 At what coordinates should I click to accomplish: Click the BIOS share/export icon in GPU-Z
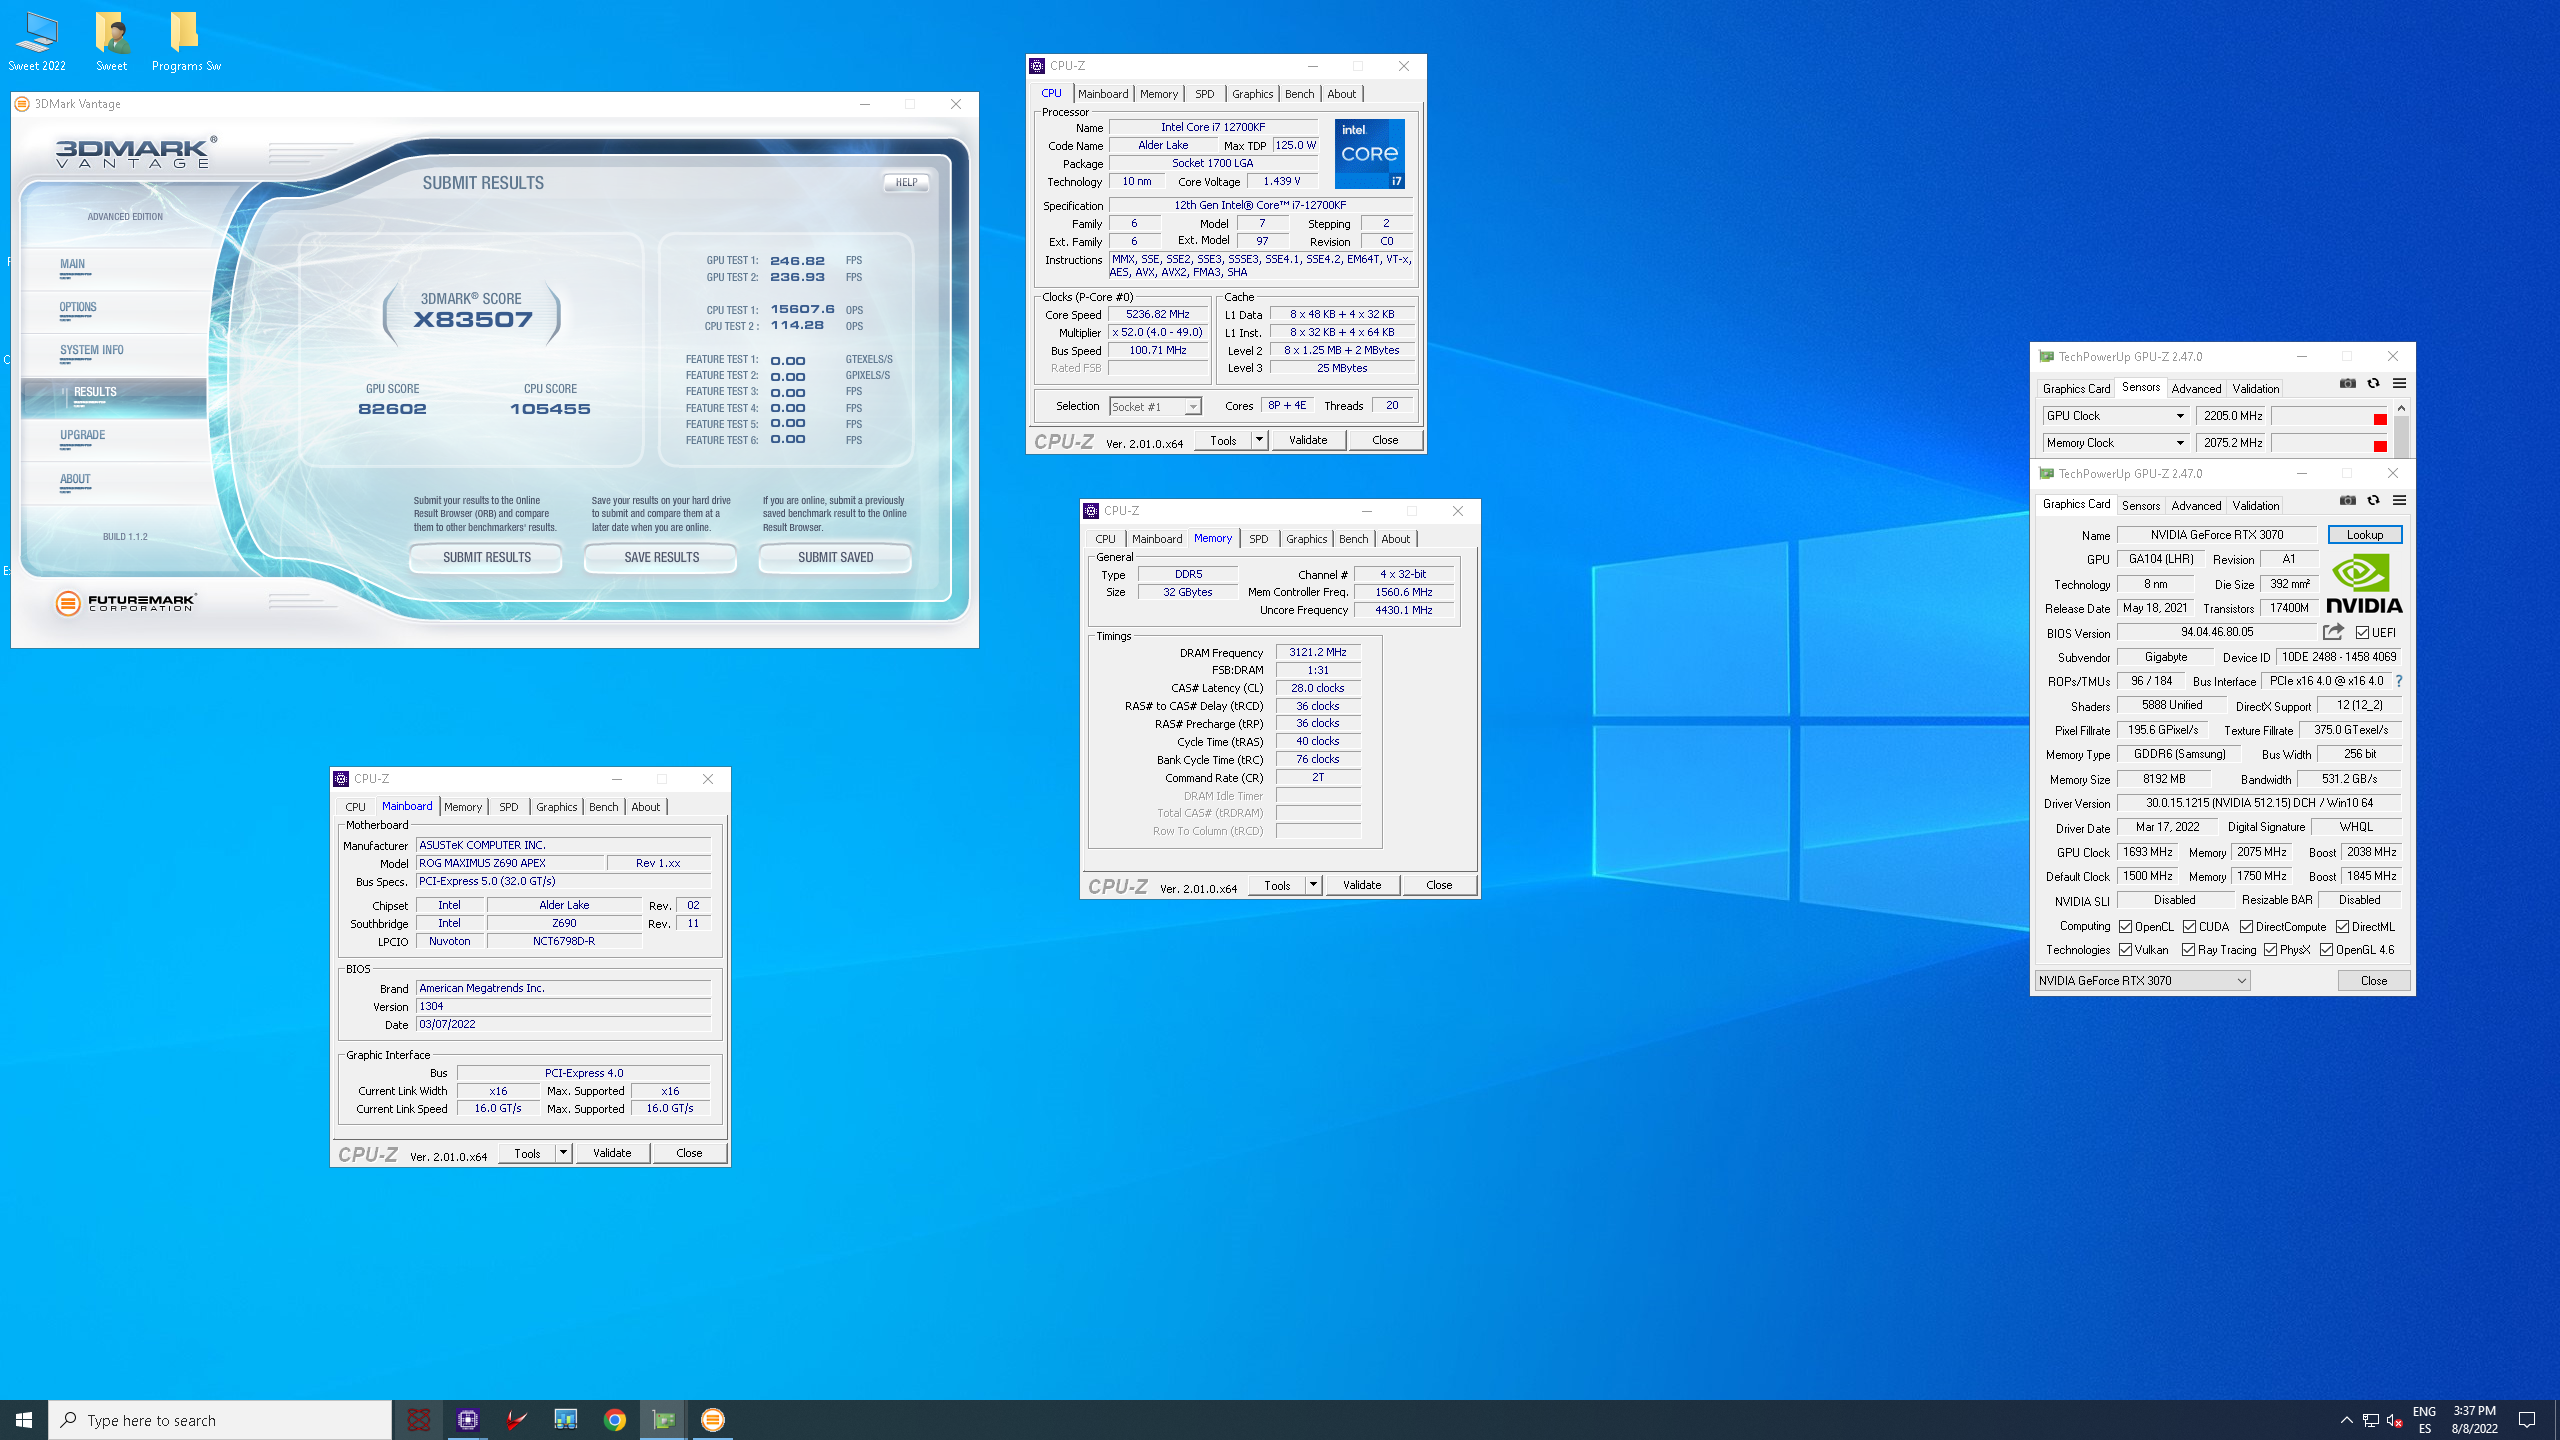click(x=2333, y=632)
